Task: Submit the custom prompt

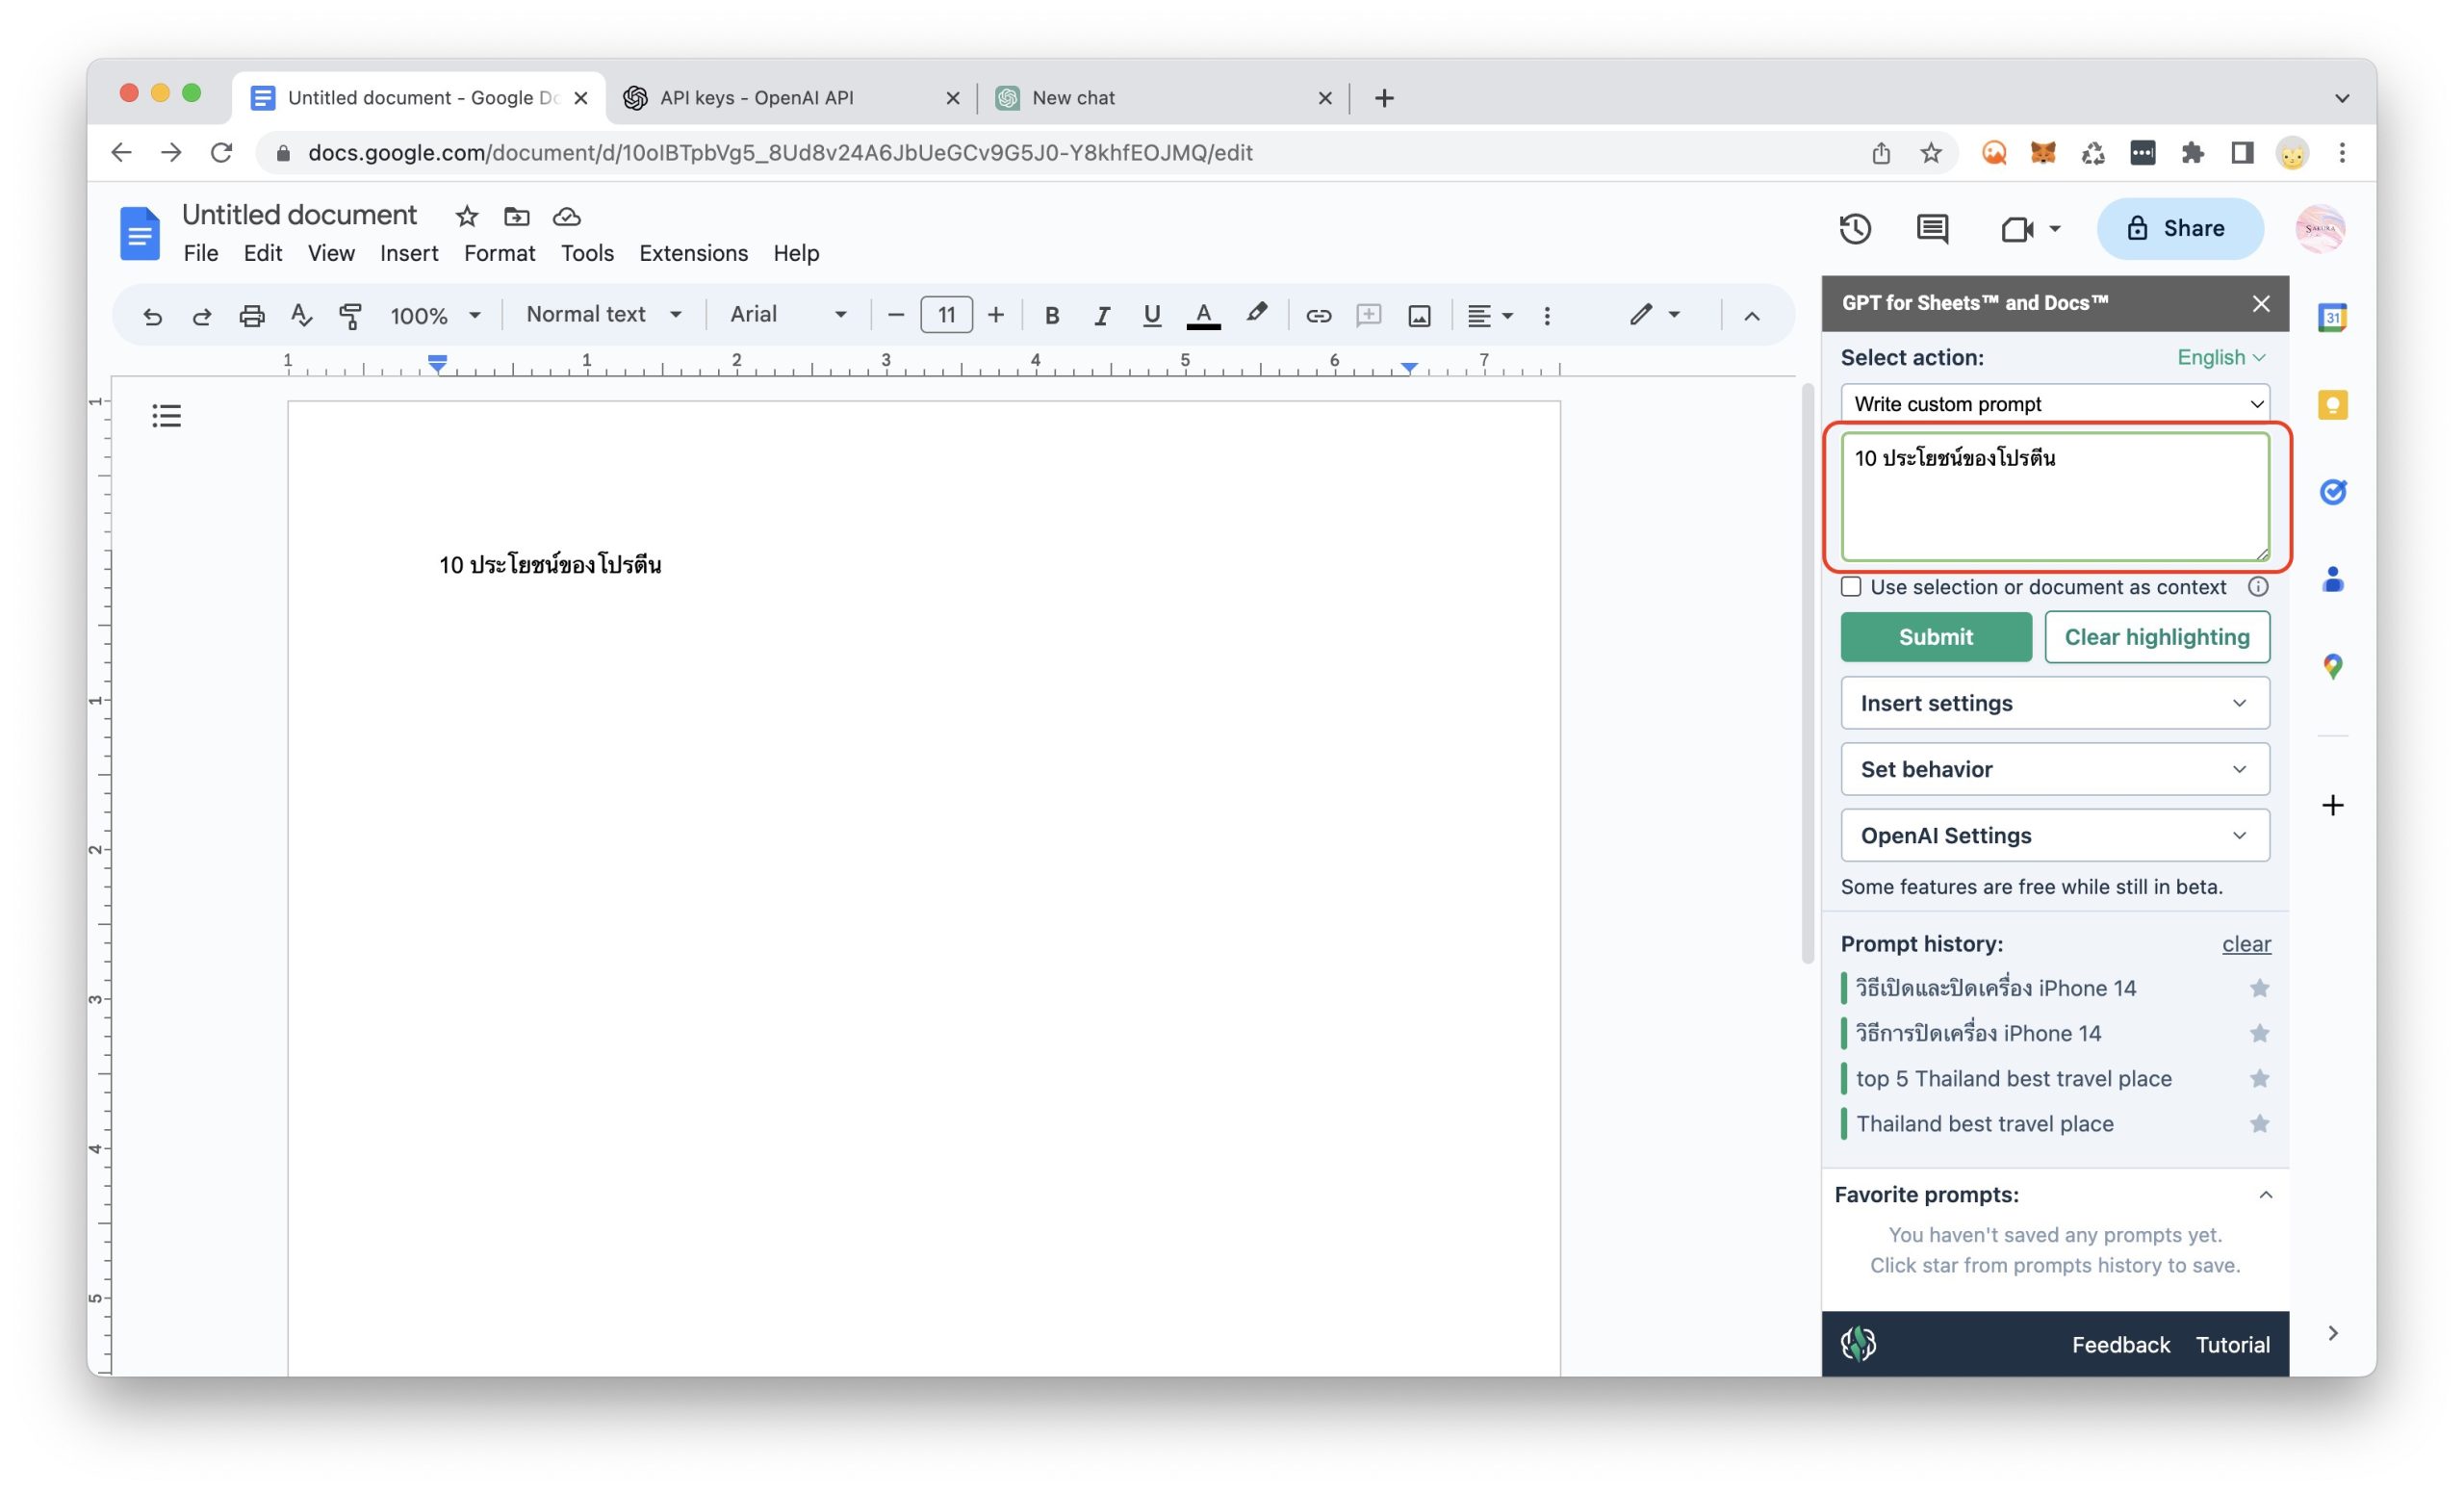Action: 1935,637
